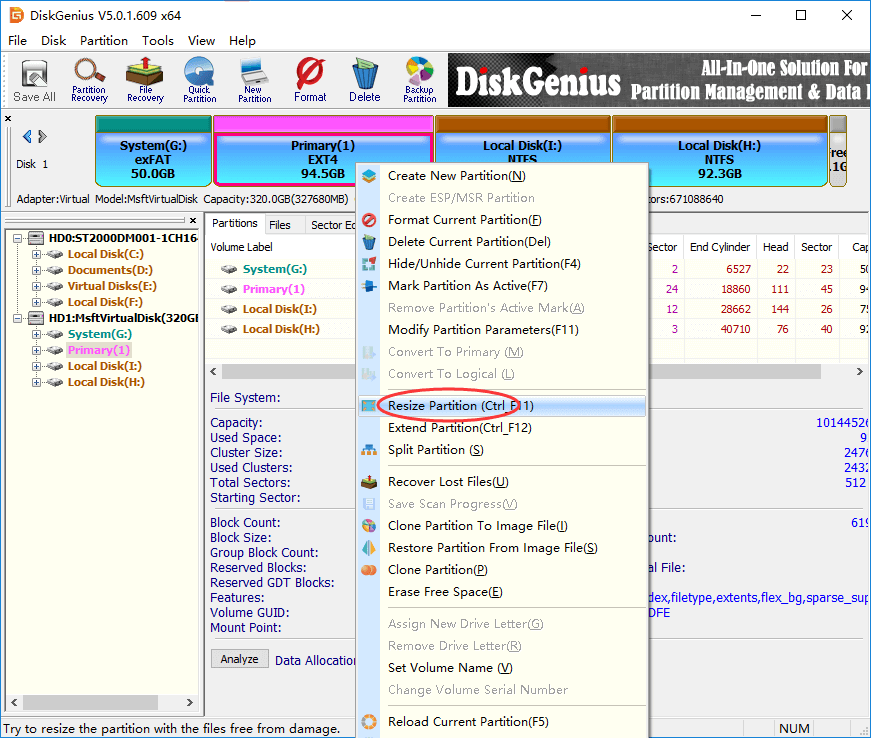
Task: Click New Partition toolbar icon
Action: click(x=254, y=80)
